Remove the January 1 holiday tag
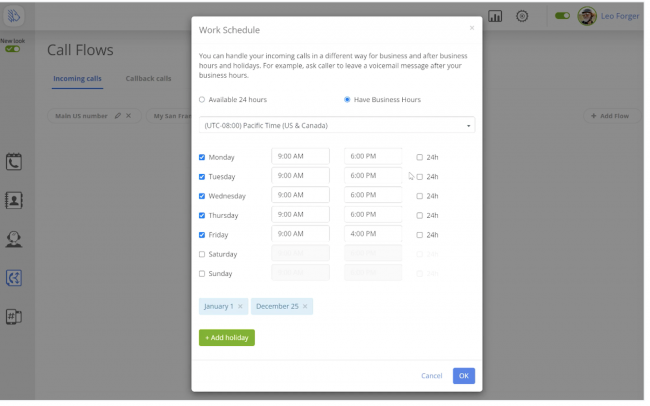 pyautogui.click(x=240, y=306)
